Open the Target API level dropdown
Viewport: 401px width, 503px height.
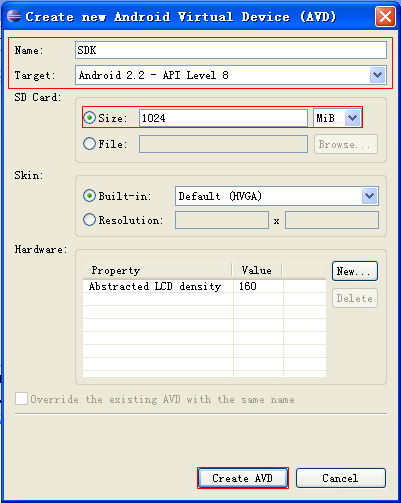pos(377,75)
